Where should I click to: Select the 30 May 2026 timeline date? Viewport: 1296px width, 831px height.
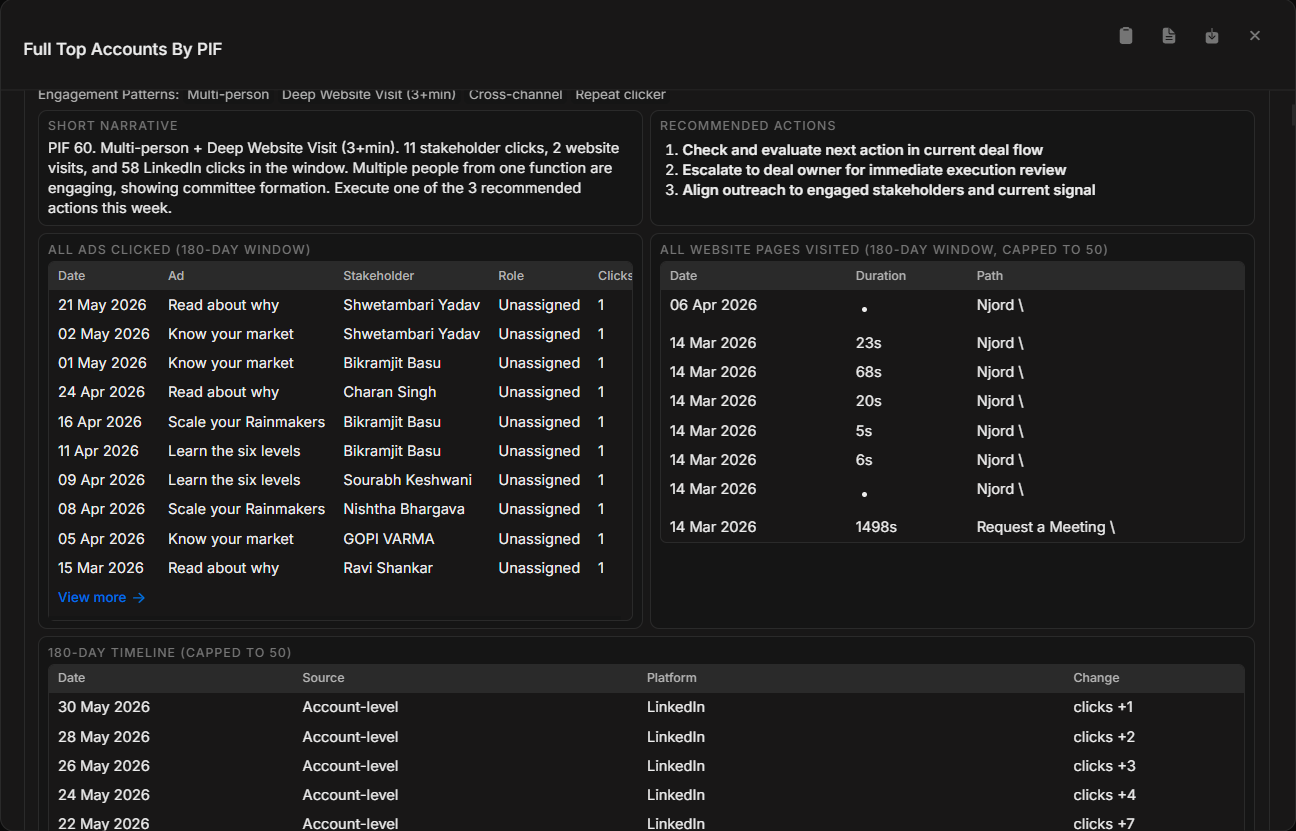pos(104,707)
